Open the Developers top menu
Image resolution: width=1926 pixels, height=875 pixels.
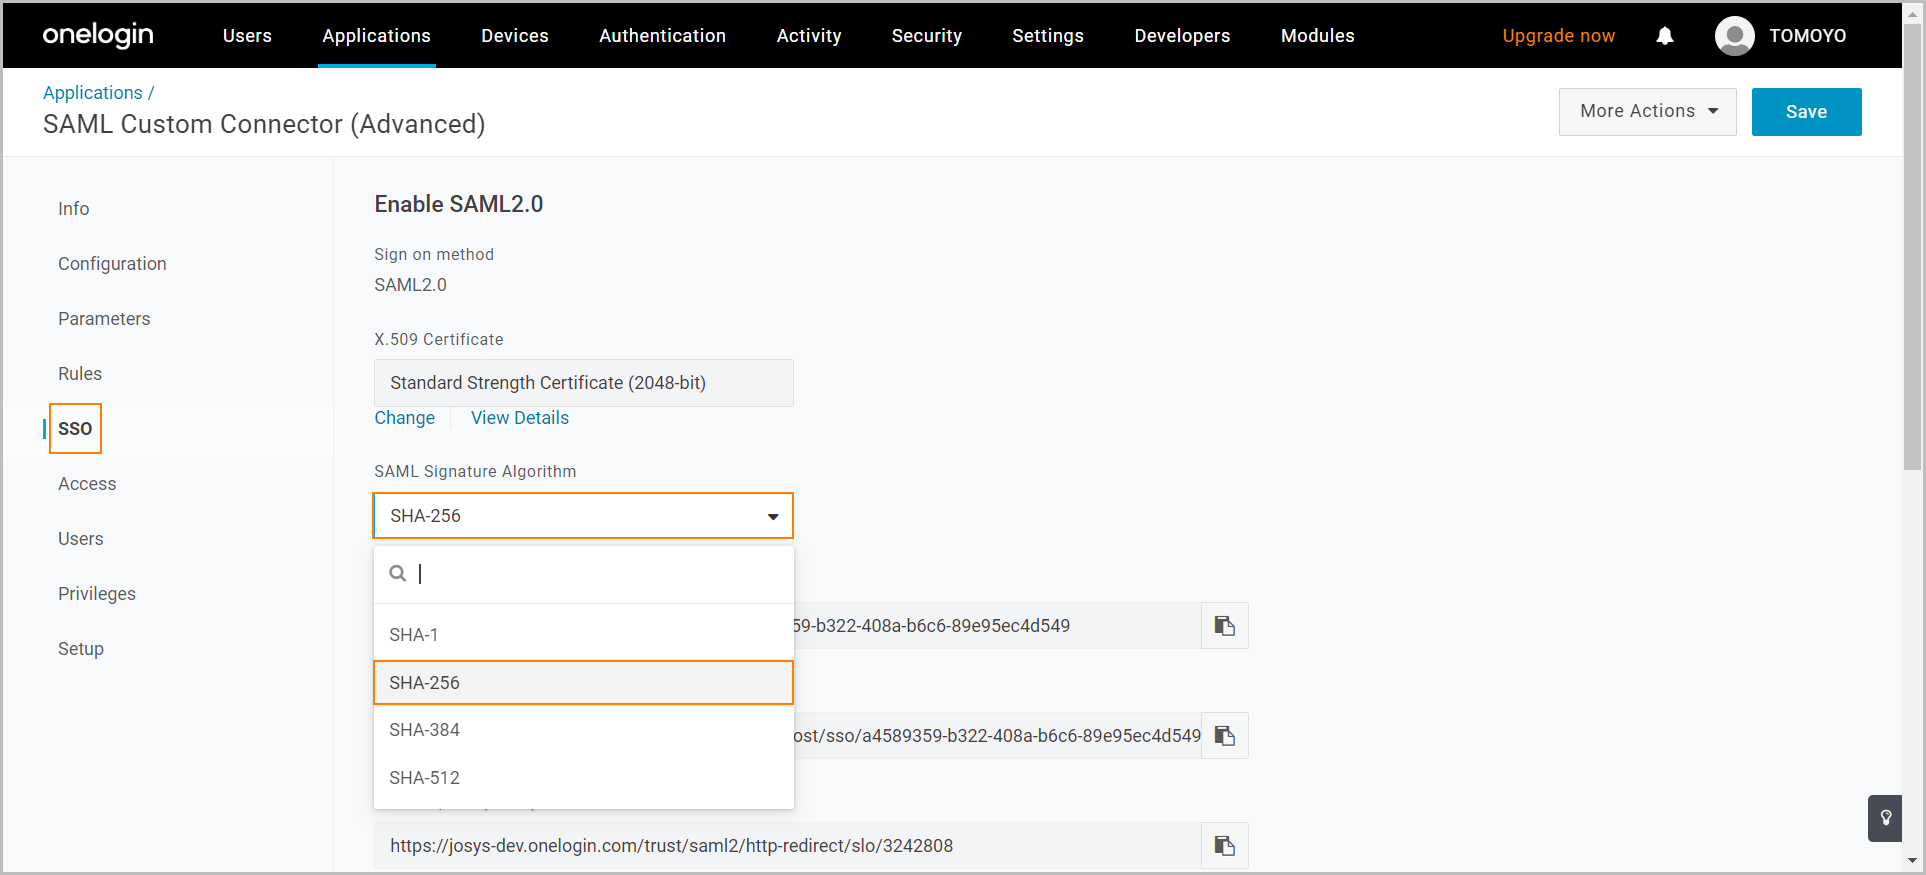(x=1182, y=36)
